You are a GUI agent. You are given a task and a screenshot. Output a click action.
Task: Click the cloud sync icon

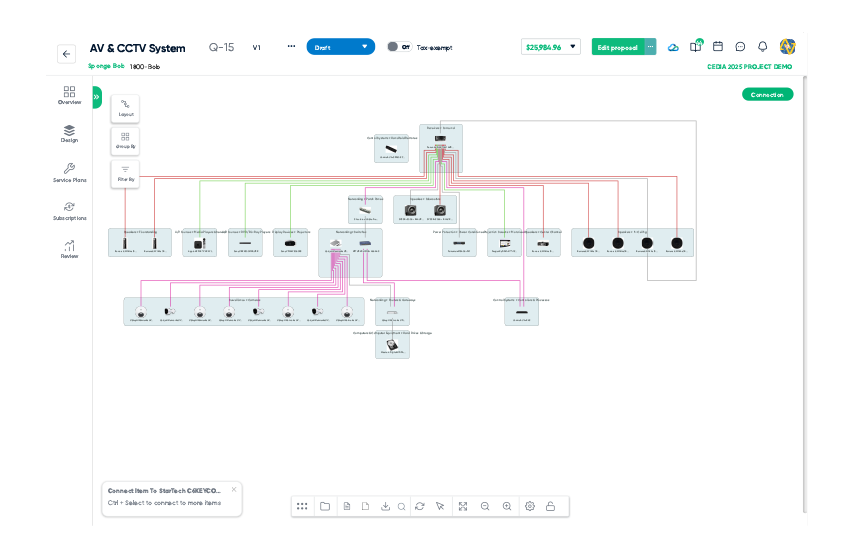click(673, 47)
